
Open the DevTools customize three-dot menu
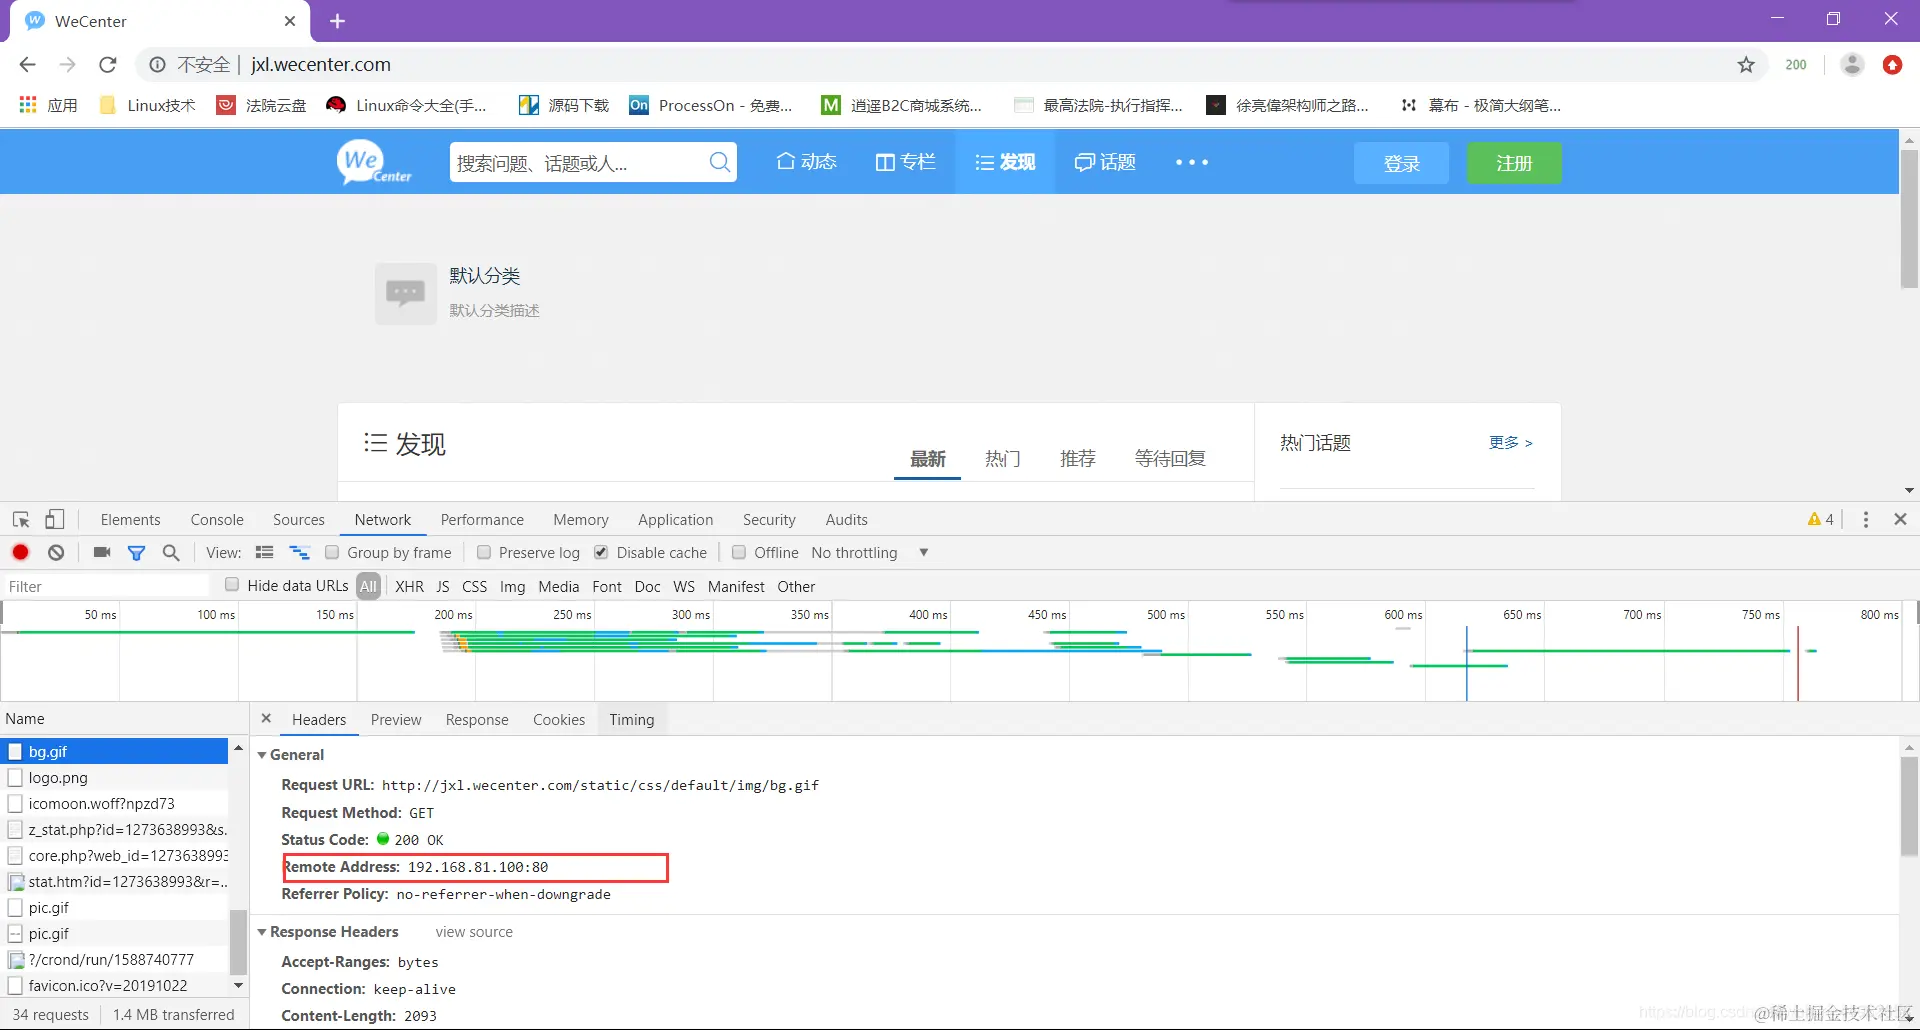[x=1866, y=519]
